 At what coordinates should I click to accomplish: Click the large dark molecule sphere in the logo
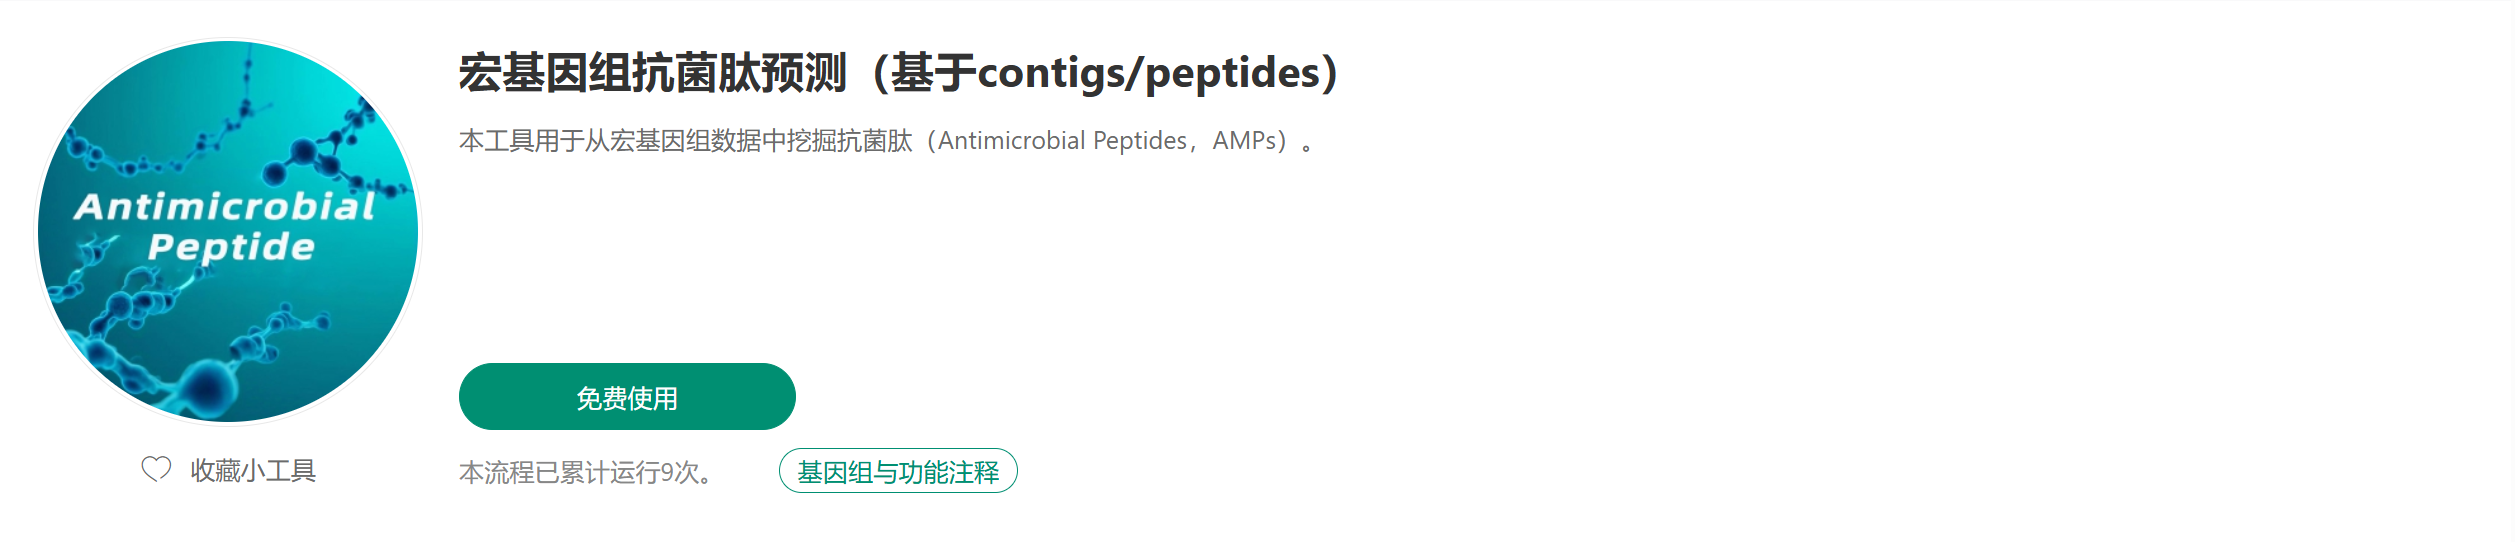pos(209,384)
